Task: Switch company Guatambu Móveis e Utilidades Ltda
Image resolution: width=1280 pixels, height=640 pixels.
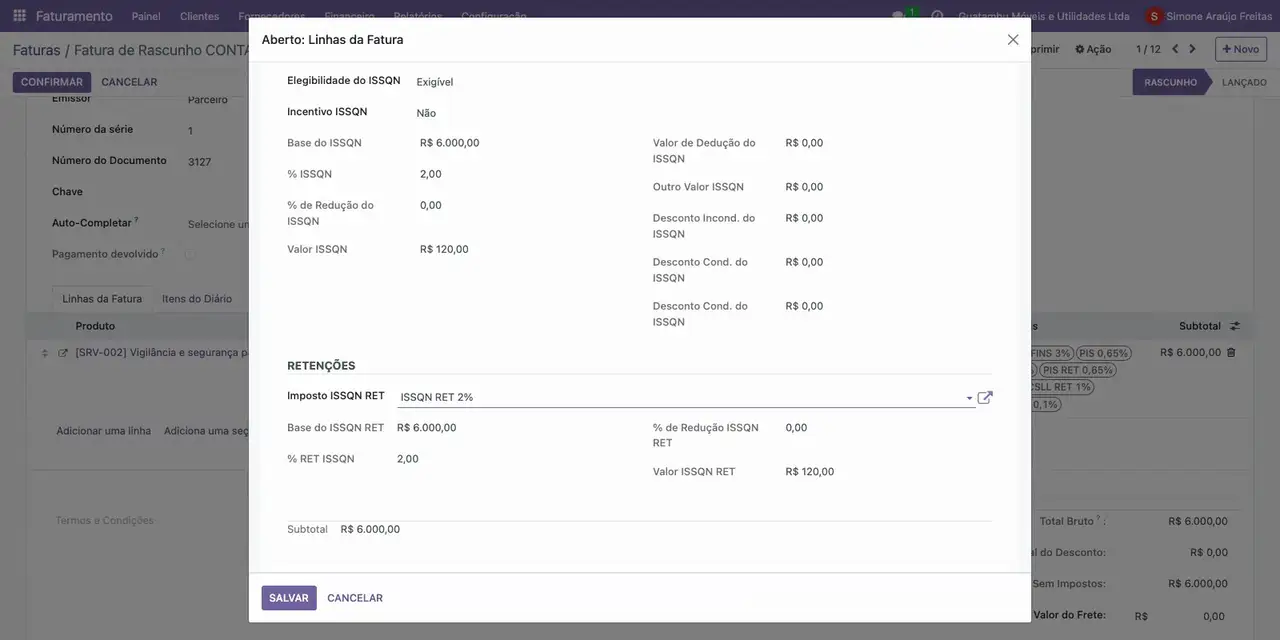Action: pyautogui.click(x=1044, y=16)
